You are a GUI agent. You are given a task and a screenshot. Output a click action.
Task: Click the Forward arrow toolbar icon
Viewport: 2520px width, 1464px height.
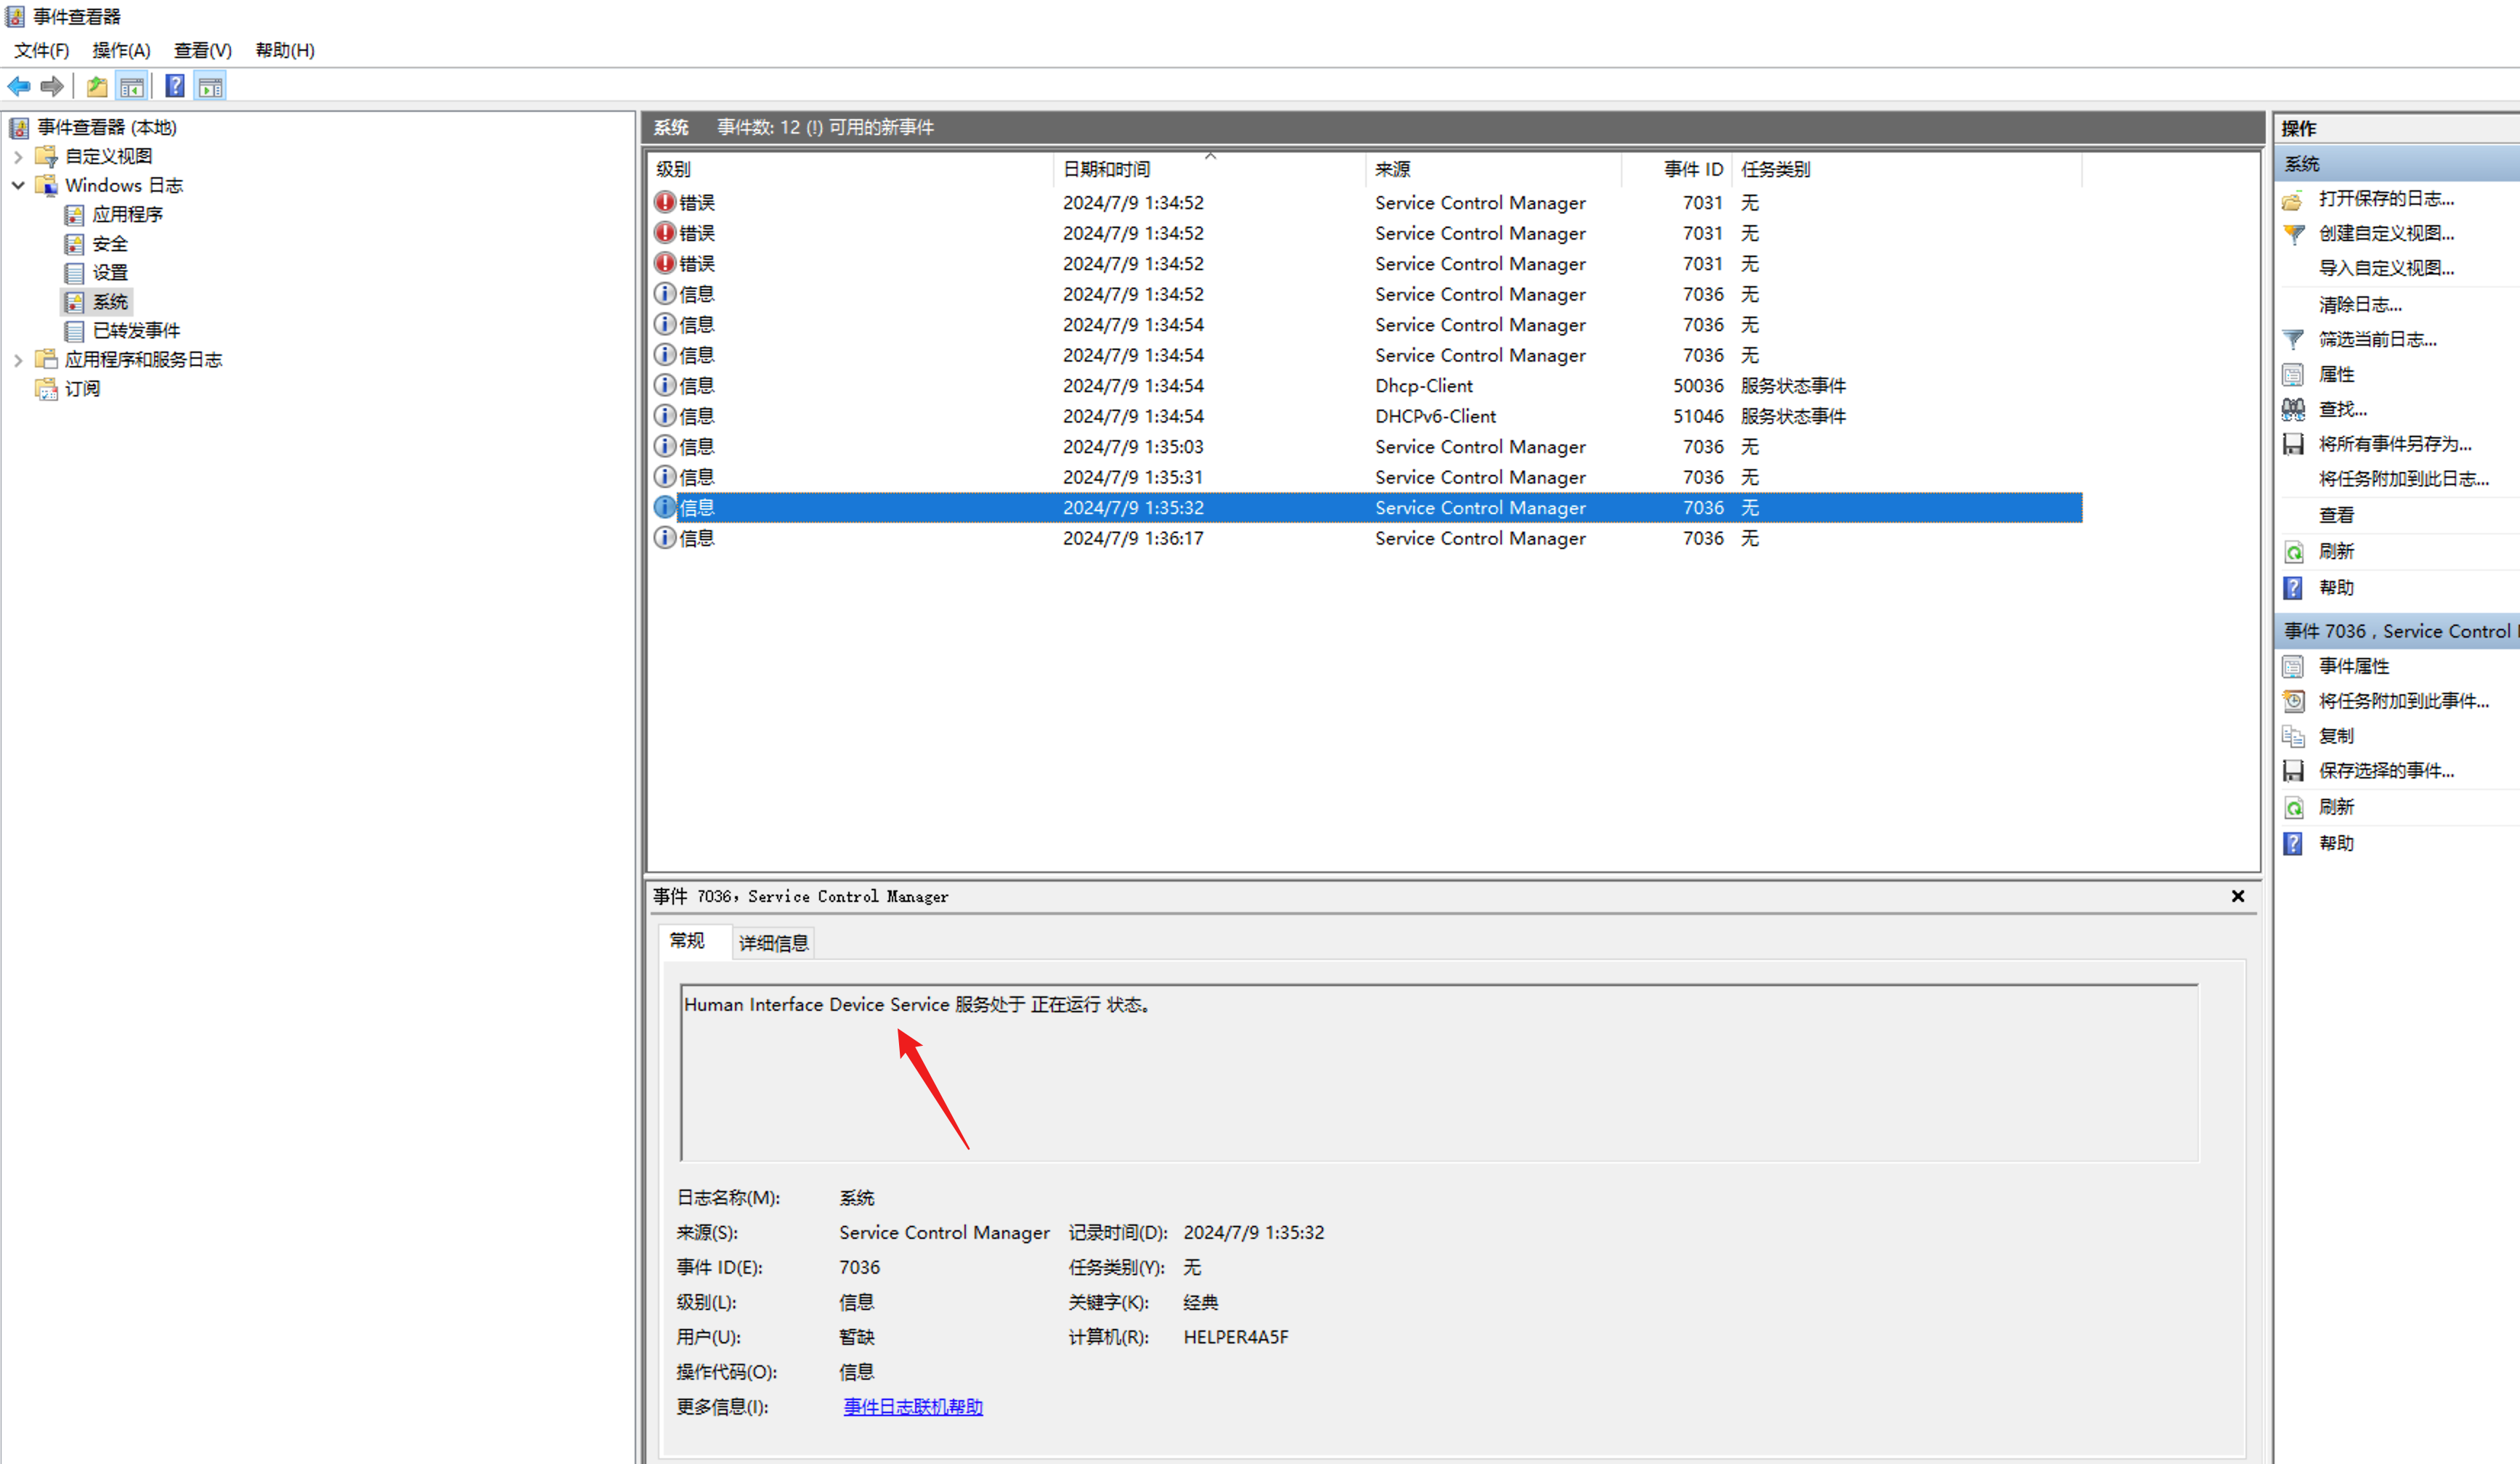coord(52,87)
